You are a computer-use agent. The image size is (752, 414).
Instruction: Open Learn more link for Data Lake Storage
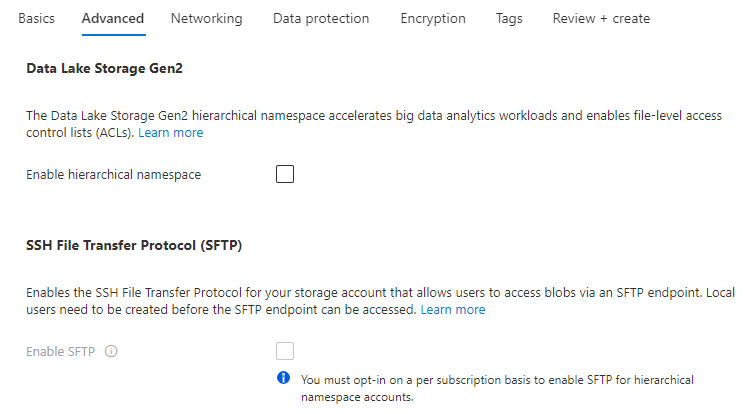tap(170, 132)
